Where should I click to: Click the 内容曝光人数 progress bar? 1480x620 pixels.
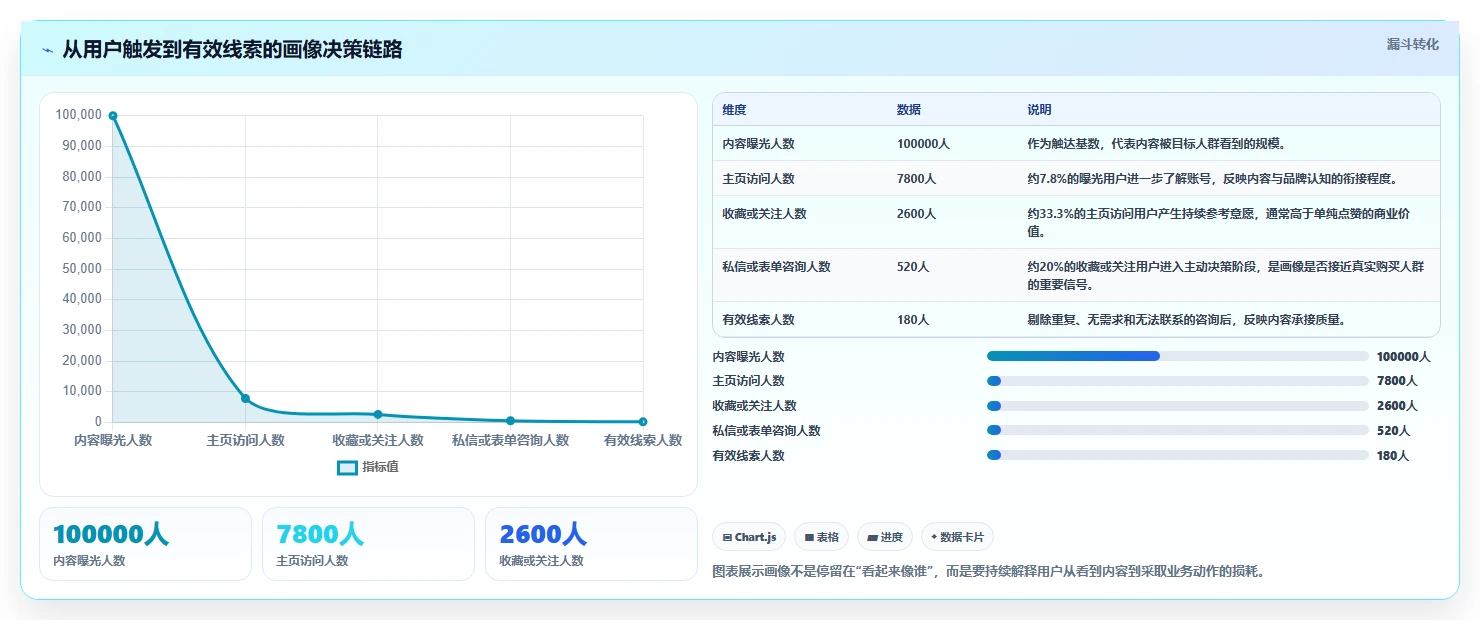pyautogui.click(x=1177, y=356)
